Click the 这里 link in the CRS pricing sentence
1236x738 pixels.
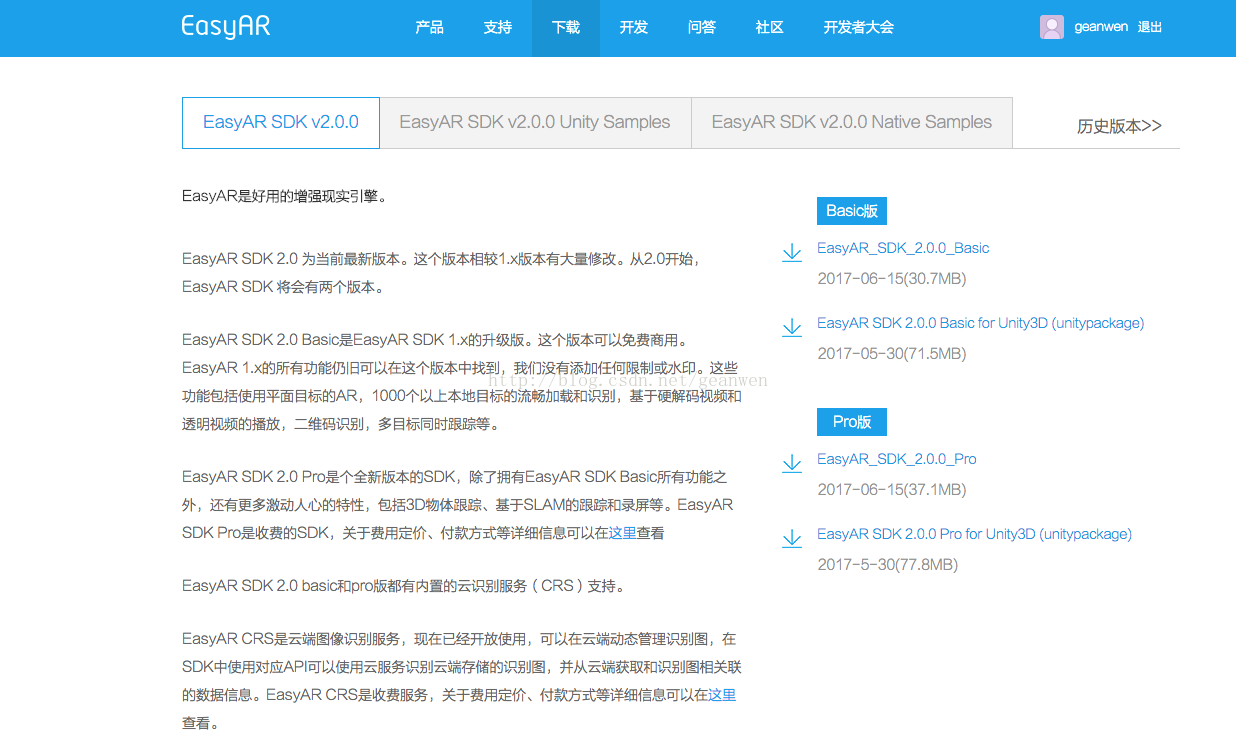[722, 694]
